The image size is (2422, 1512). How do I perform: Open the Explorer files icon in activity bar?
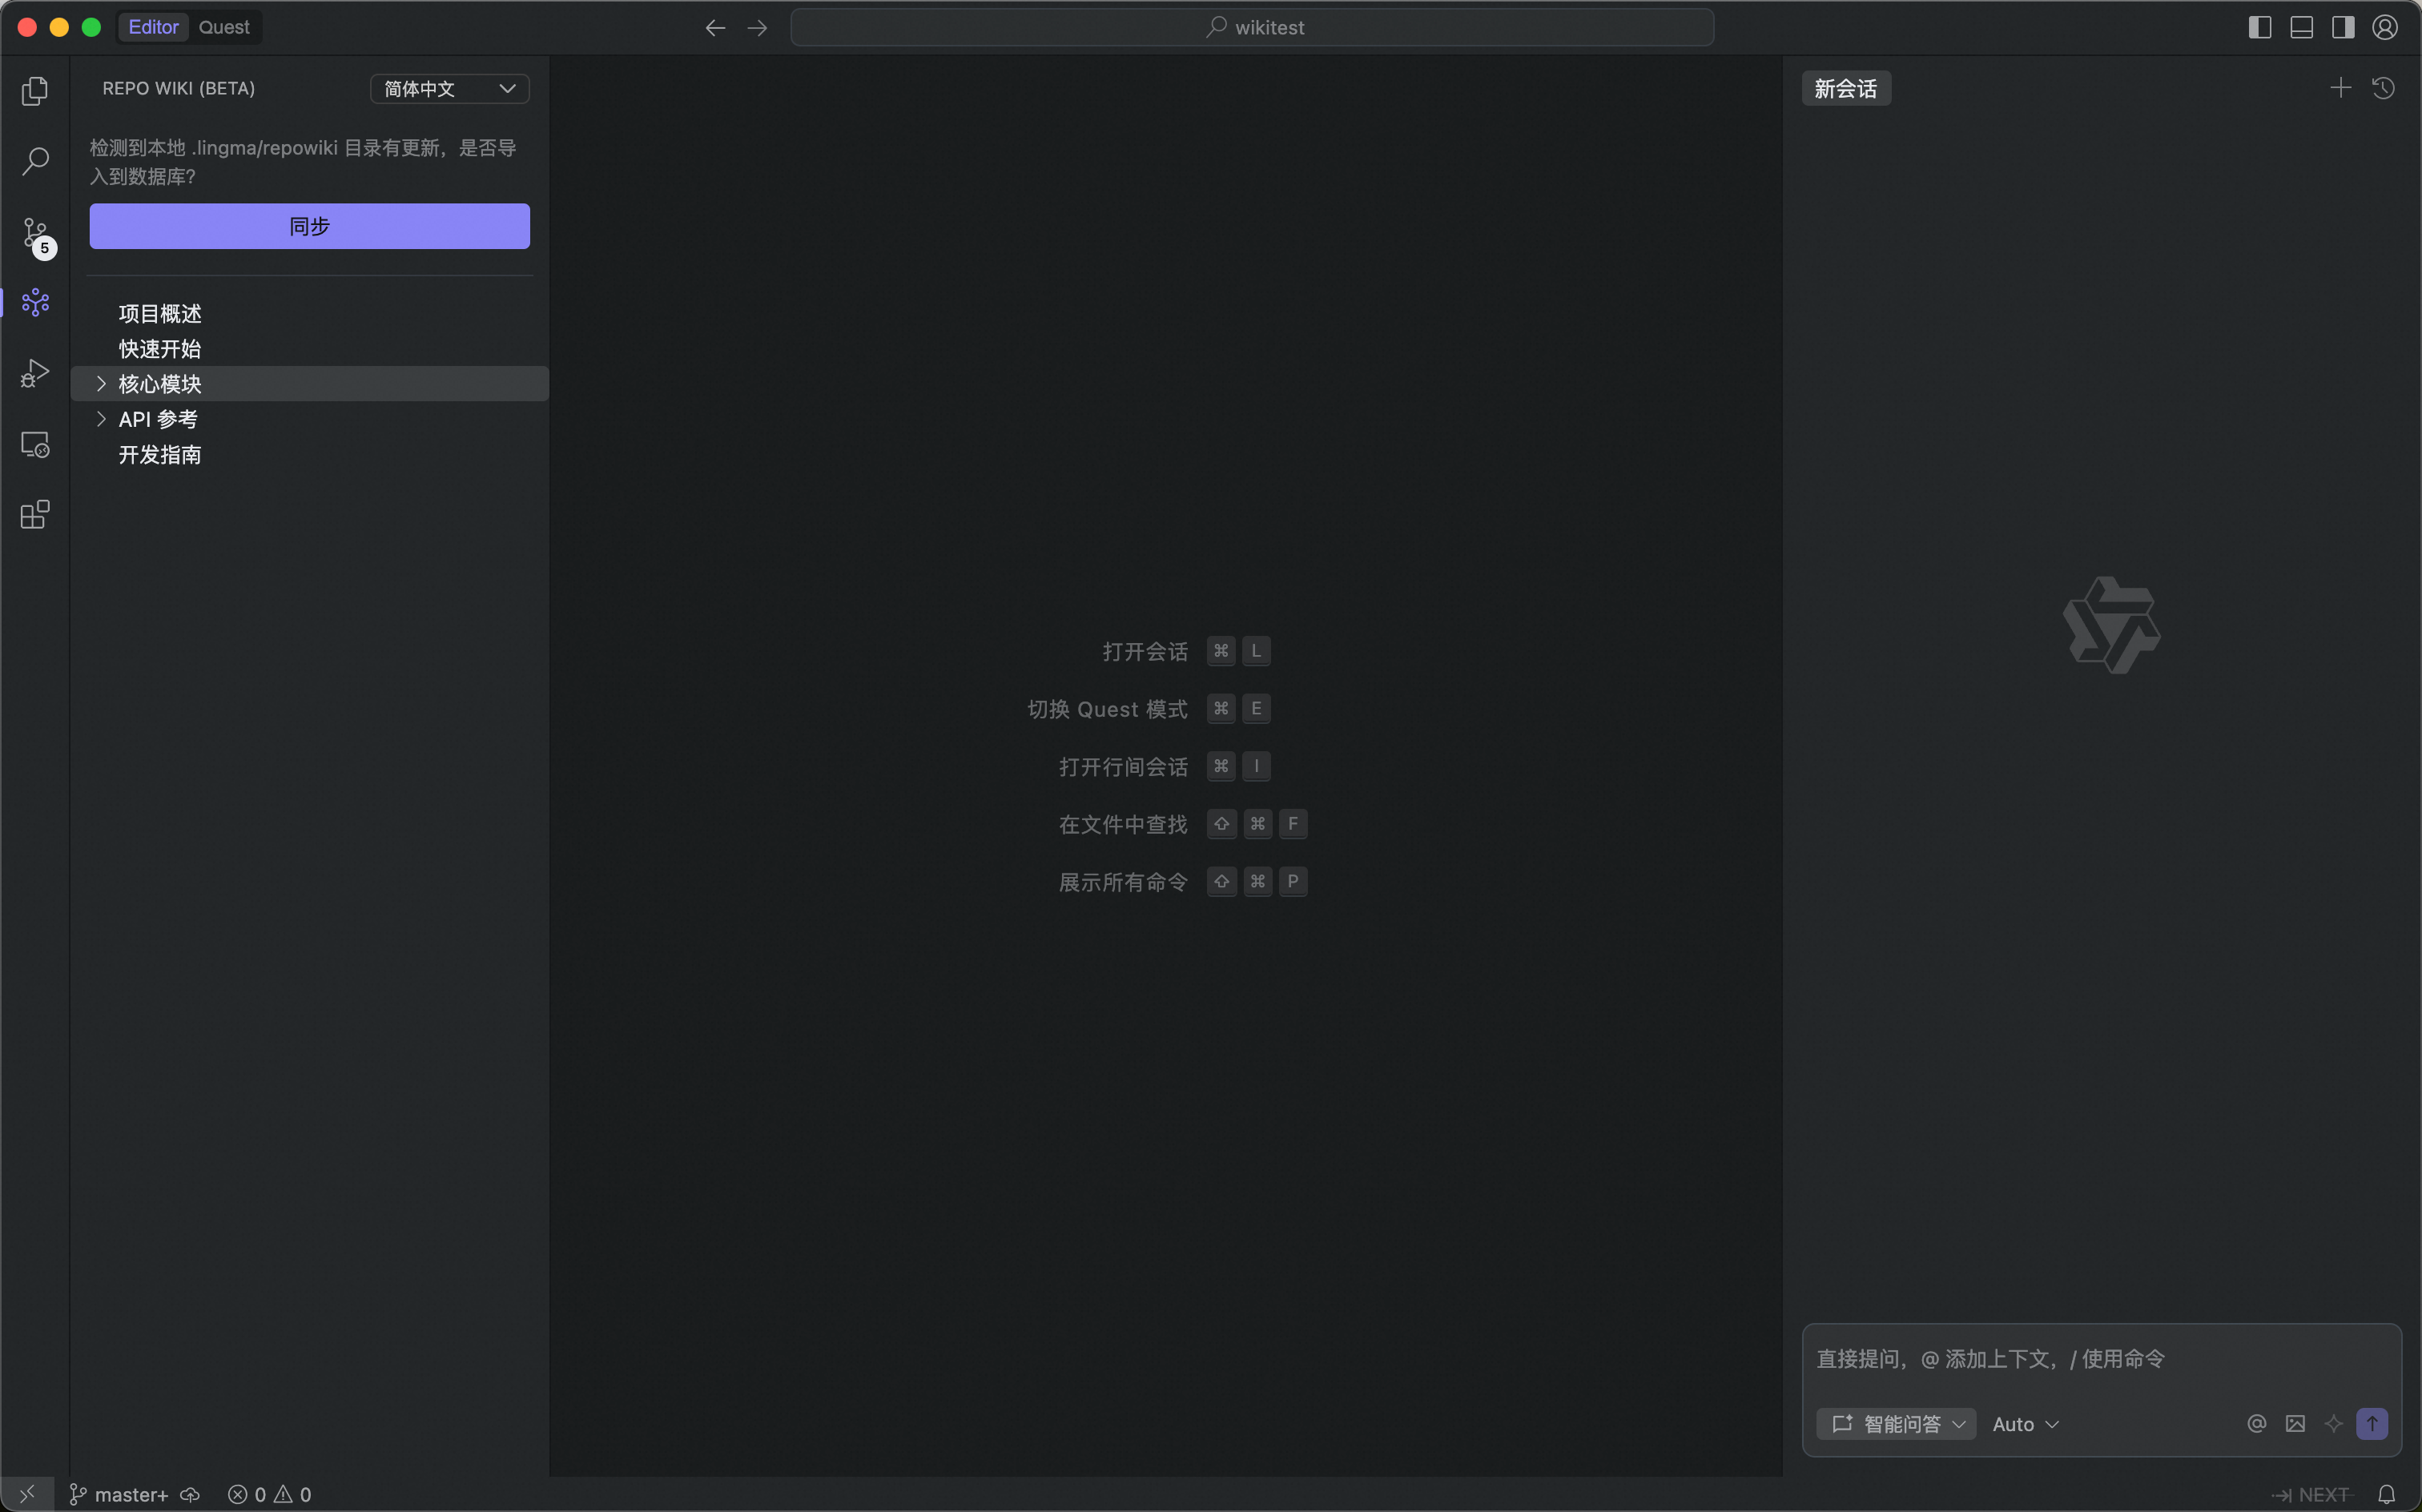[35, 91]
